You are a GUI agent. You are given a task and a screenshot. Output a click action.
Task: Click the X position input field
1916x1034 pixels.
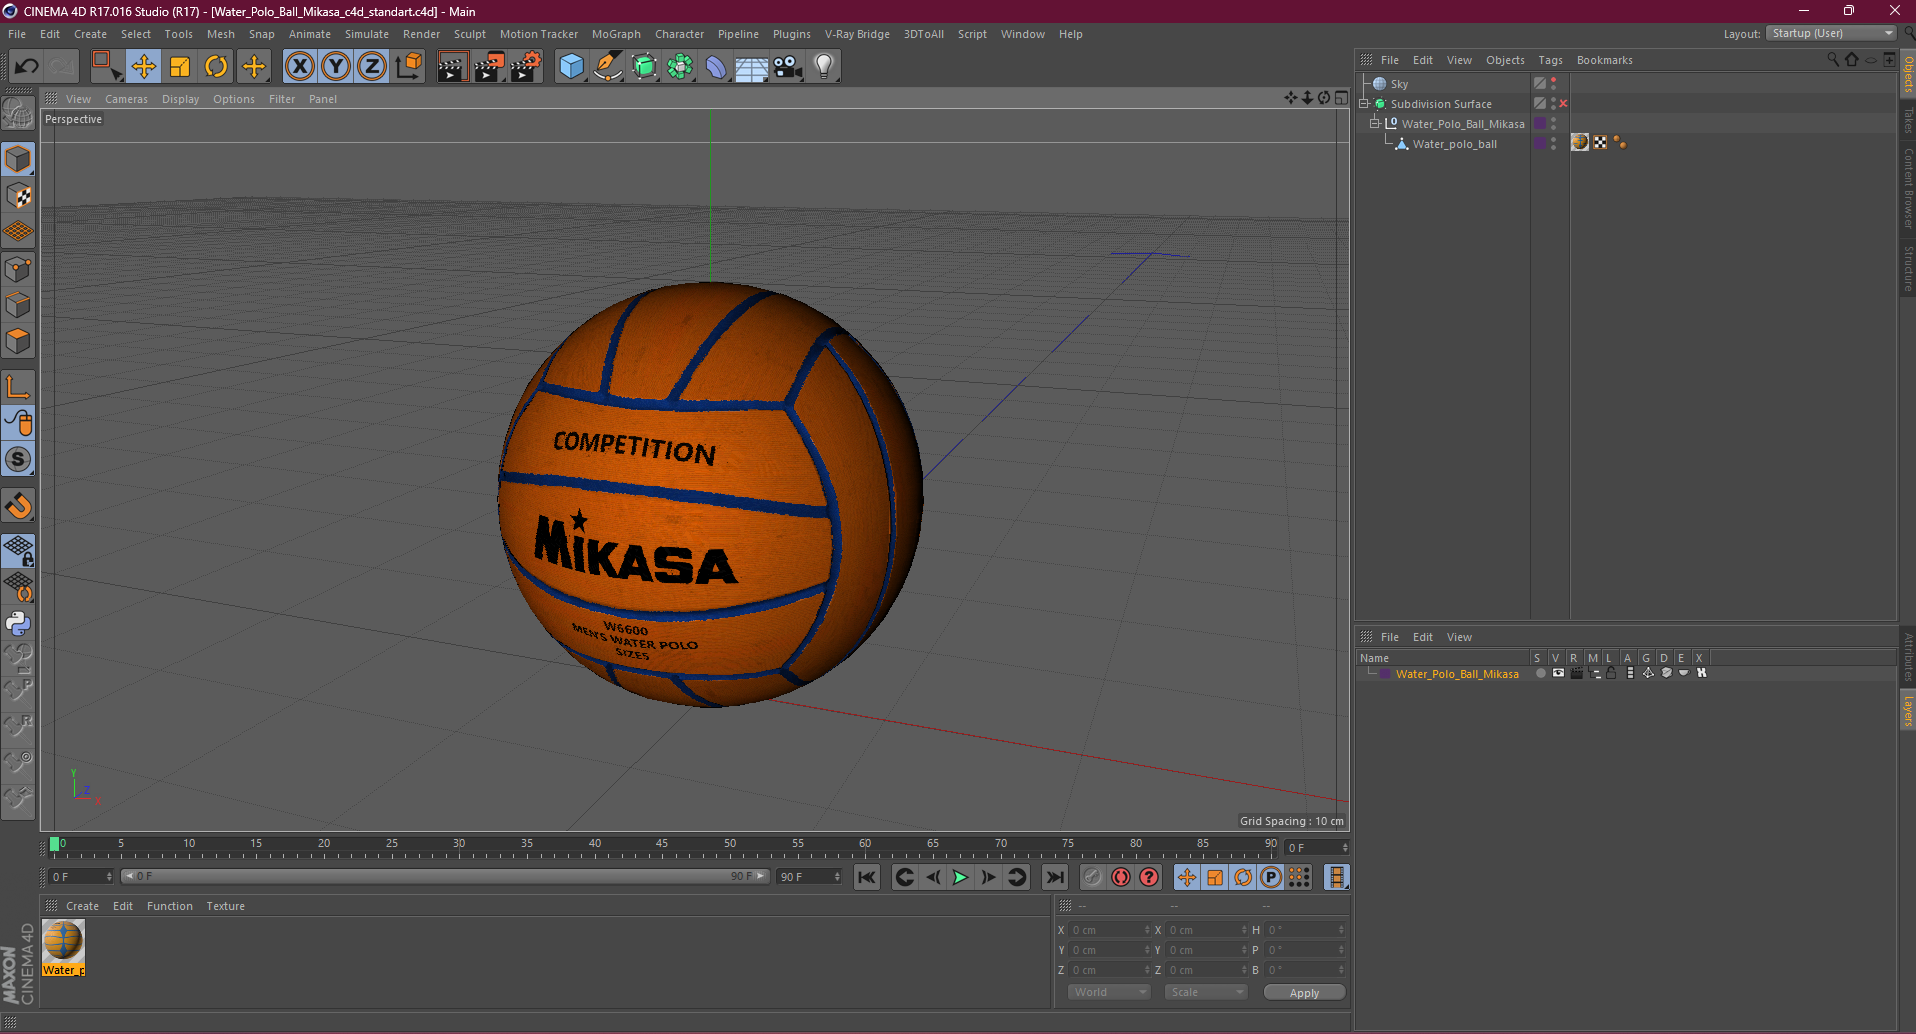point(1109,930)
